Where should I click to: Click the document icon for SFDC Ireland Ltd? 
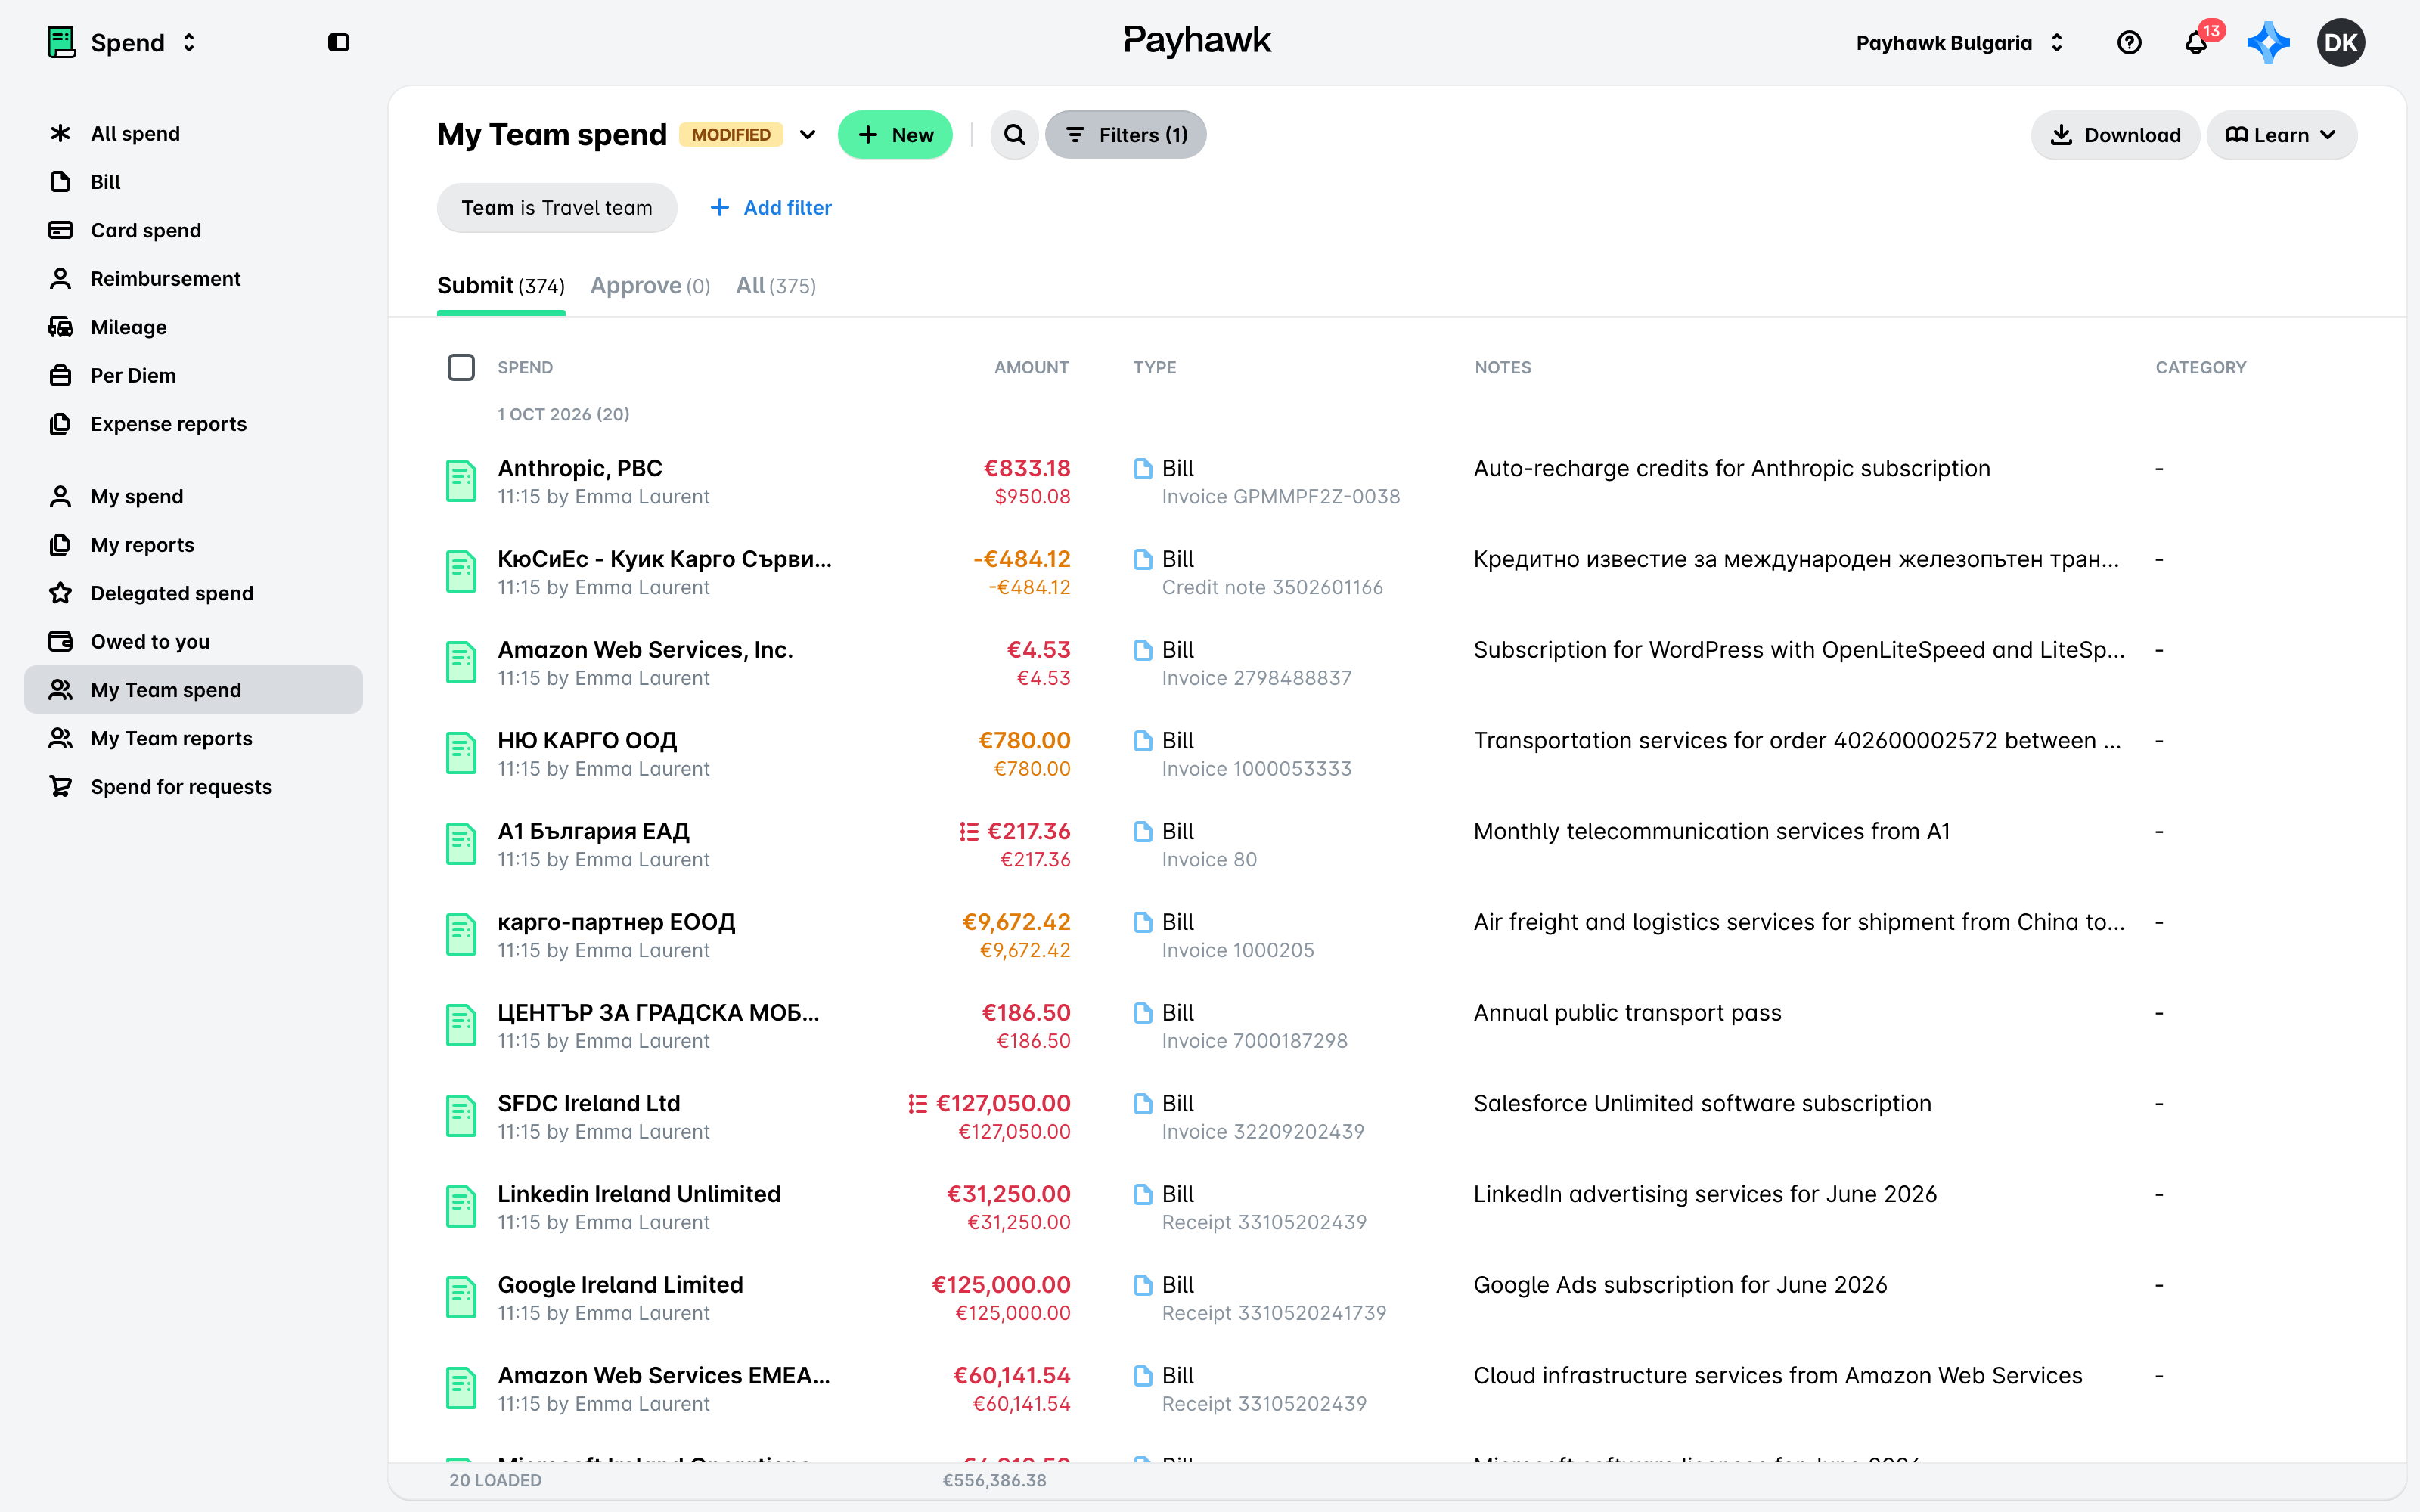[x=460, y=1116]
